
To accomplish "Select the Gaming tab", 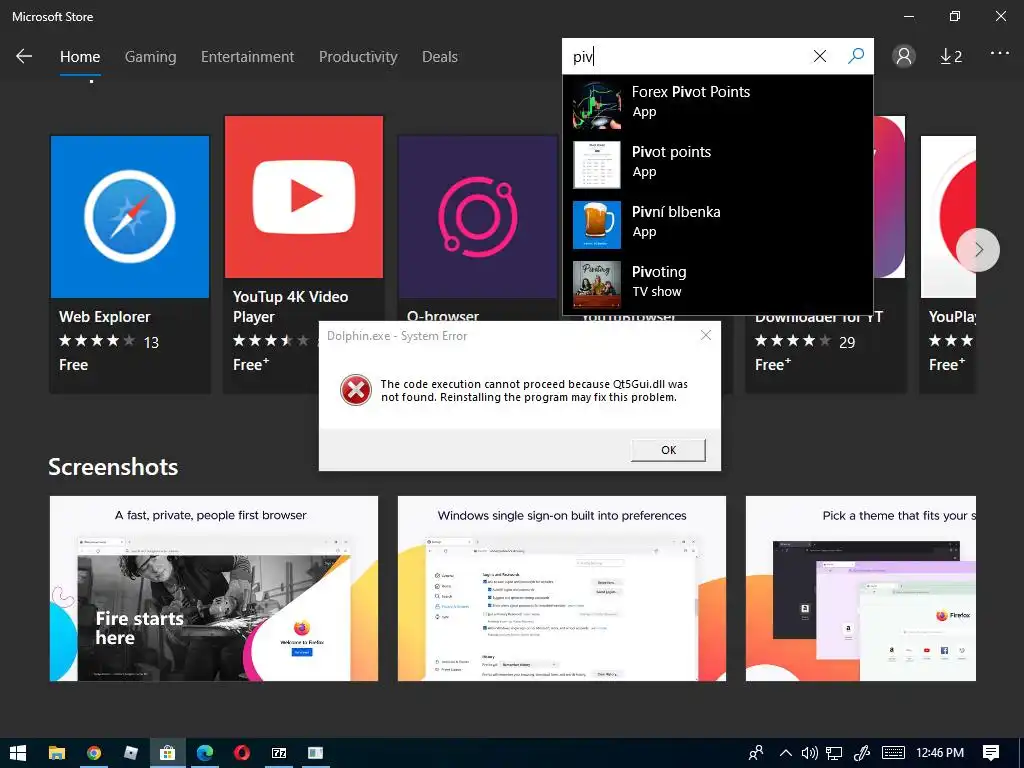I will tap(150, 57).
